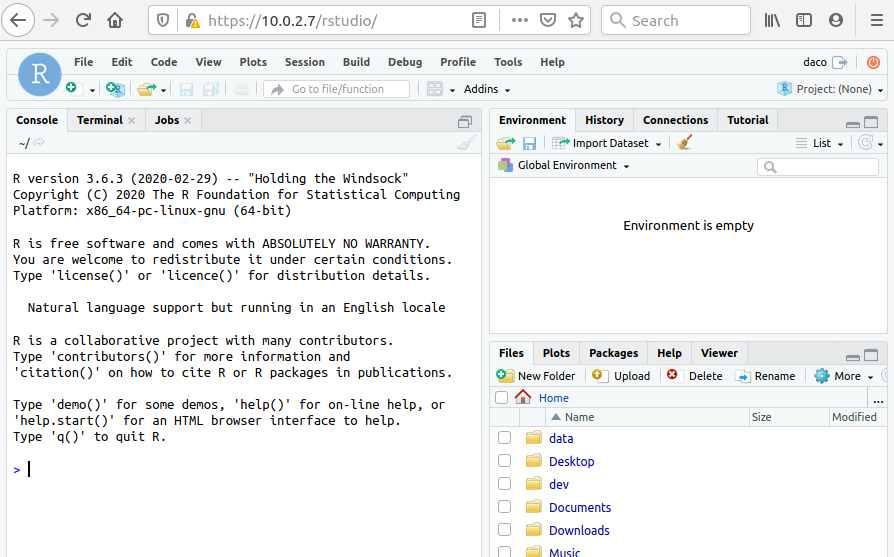Save workspace disk icon in Environment pane

pos(530,143)
